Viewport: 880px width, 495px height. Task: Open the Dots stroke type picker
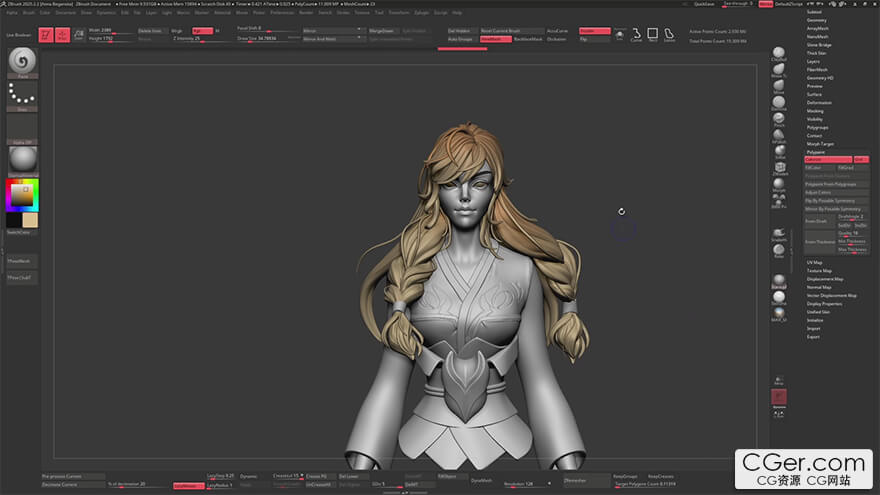21,97
